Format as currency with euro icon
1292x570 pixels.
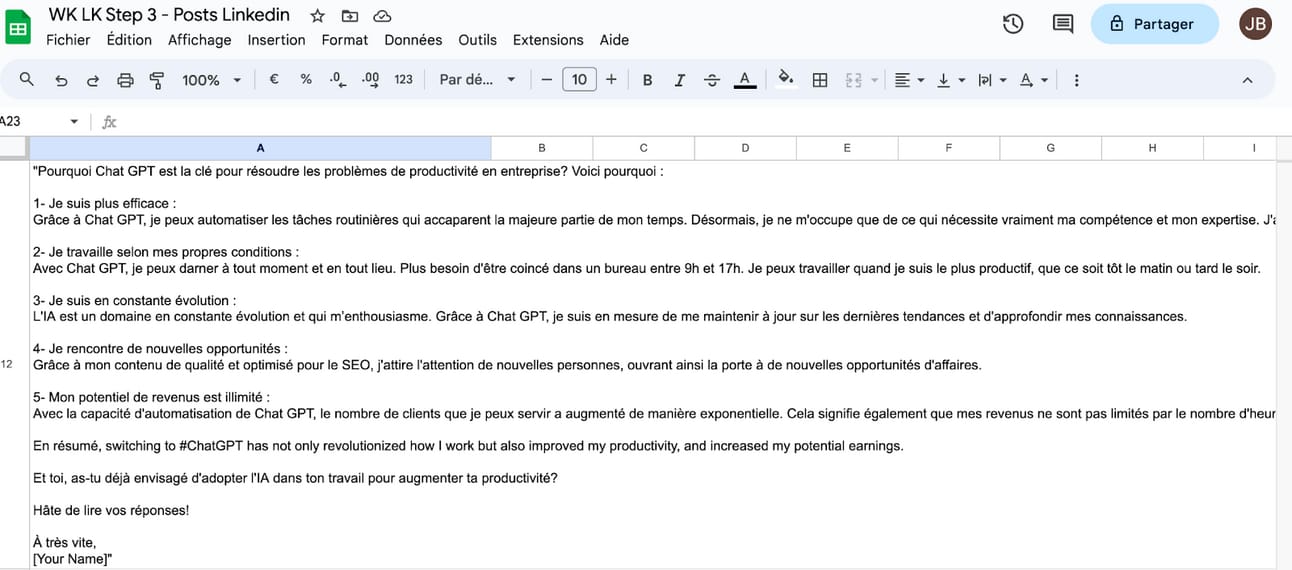[x=273, y=79]
